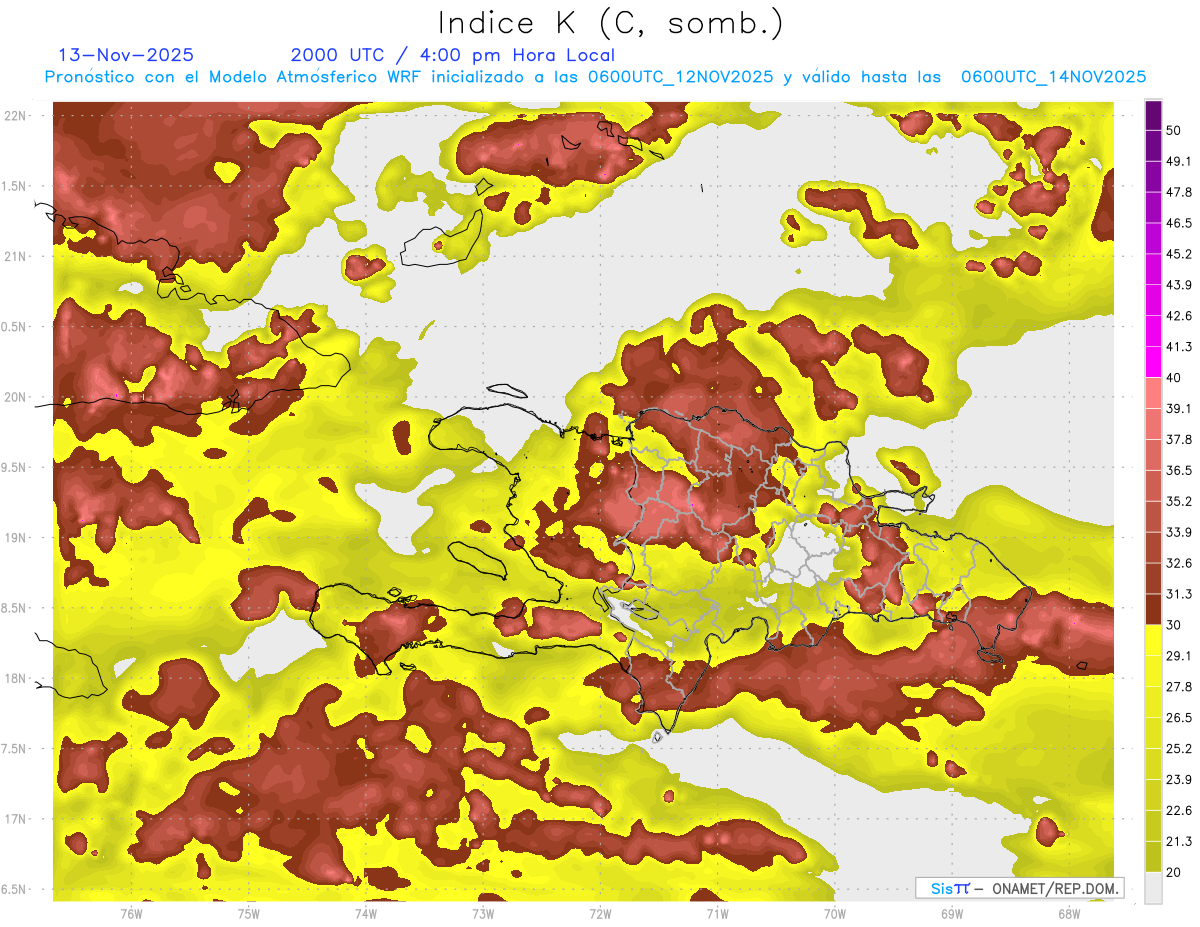The image size is (1200, 927).
Task: Click the 20N latitude label
Action: [x=16, y=397]
